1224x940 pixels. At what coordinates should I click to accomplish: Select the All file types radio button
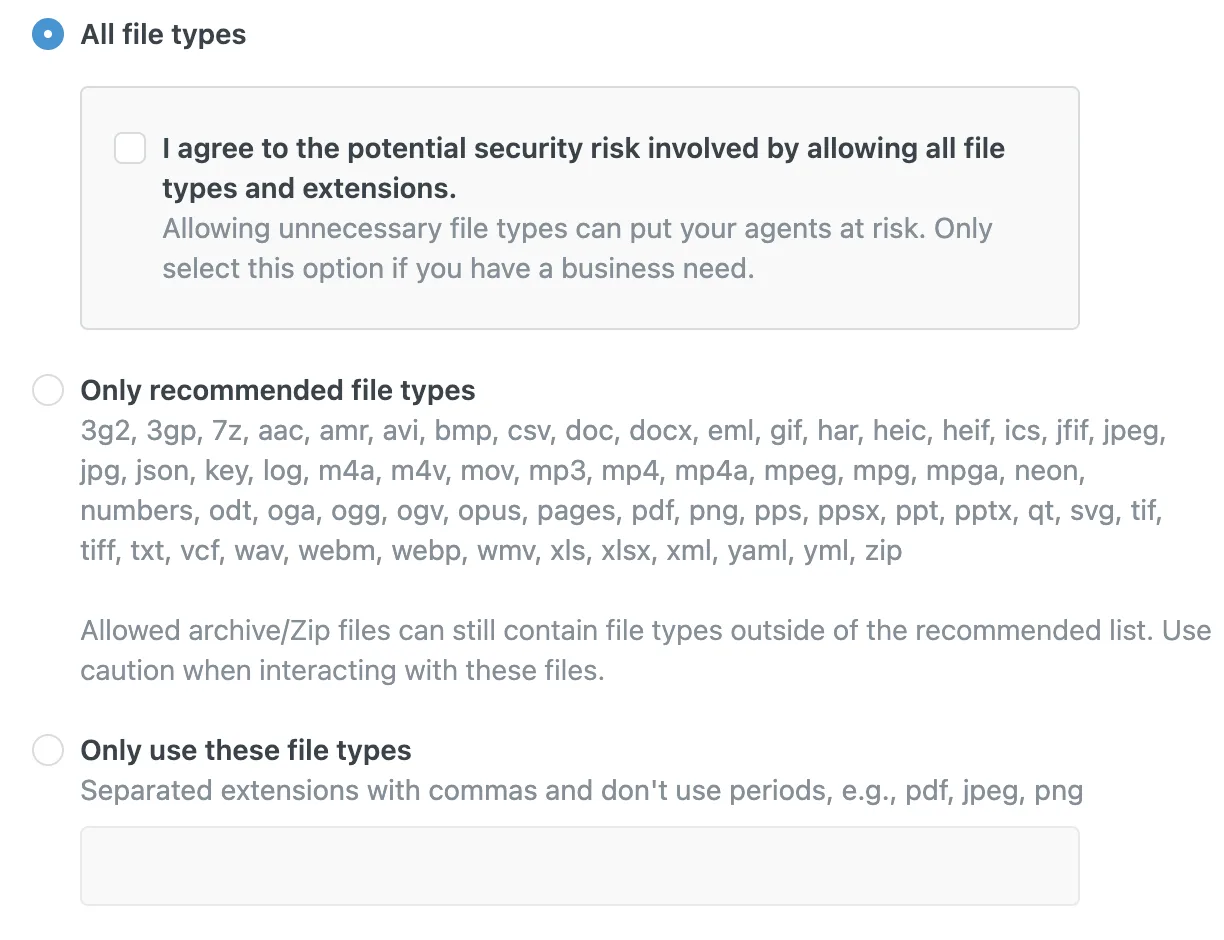tap(48, 35)
